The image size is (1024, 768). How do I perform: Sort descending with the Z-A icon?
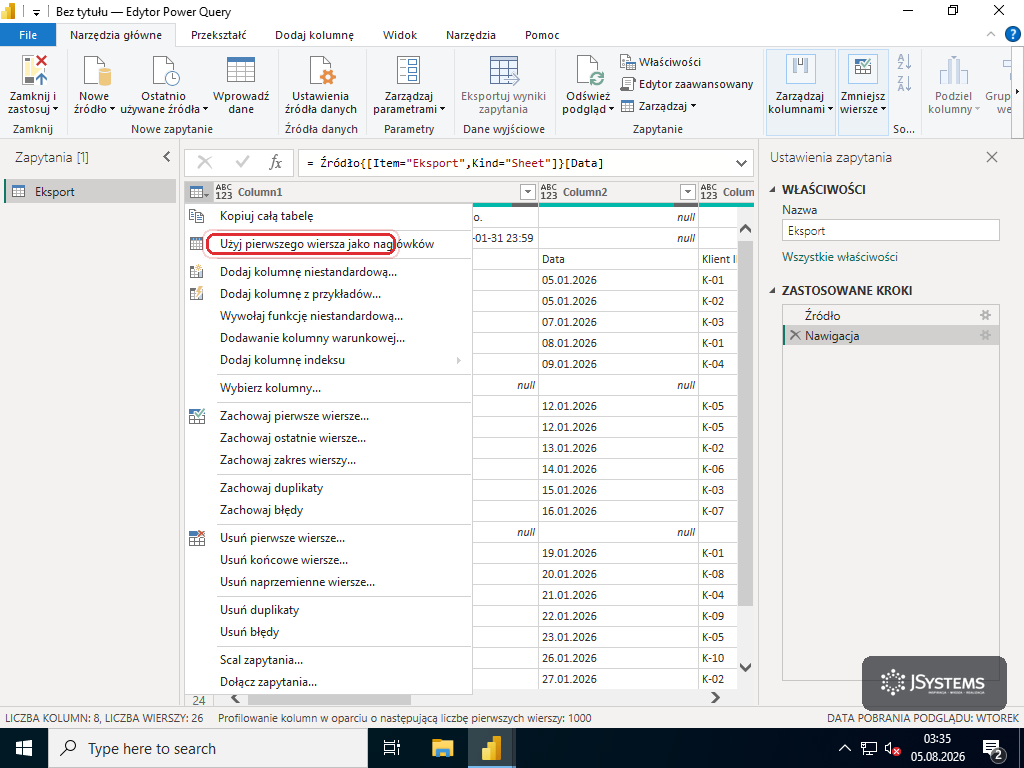pos(904,83)
